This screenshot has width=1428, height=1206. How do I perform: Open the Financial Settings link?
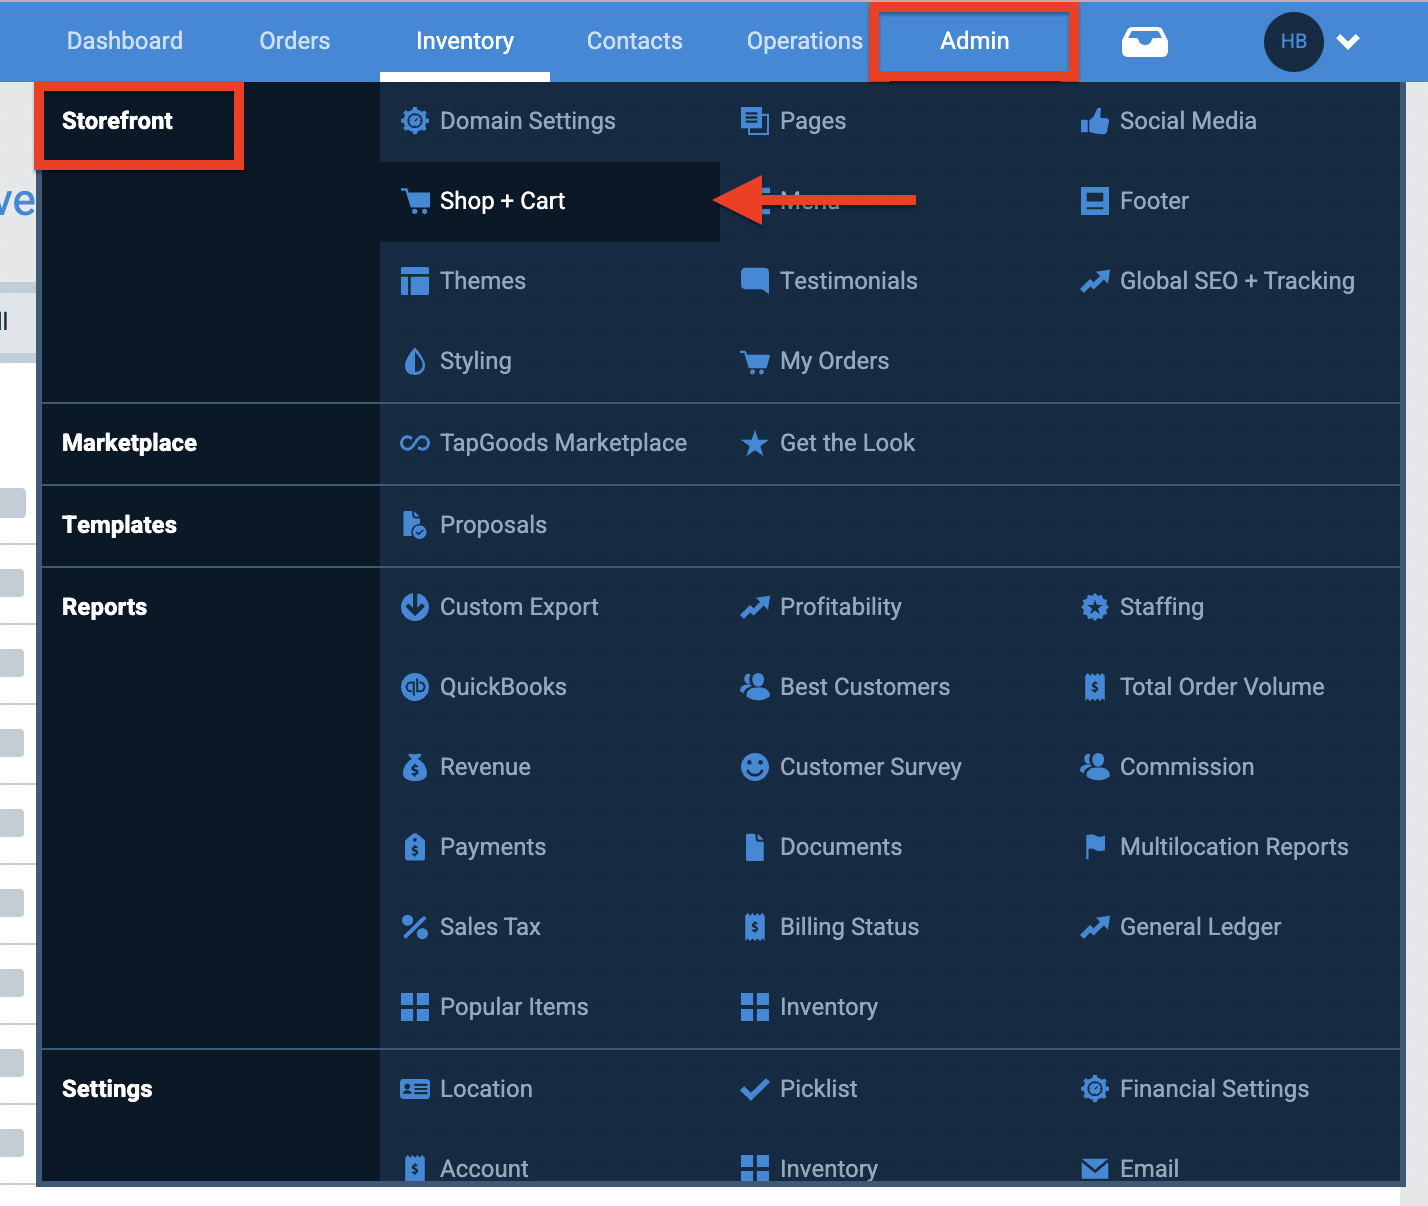point(1214,1089)
